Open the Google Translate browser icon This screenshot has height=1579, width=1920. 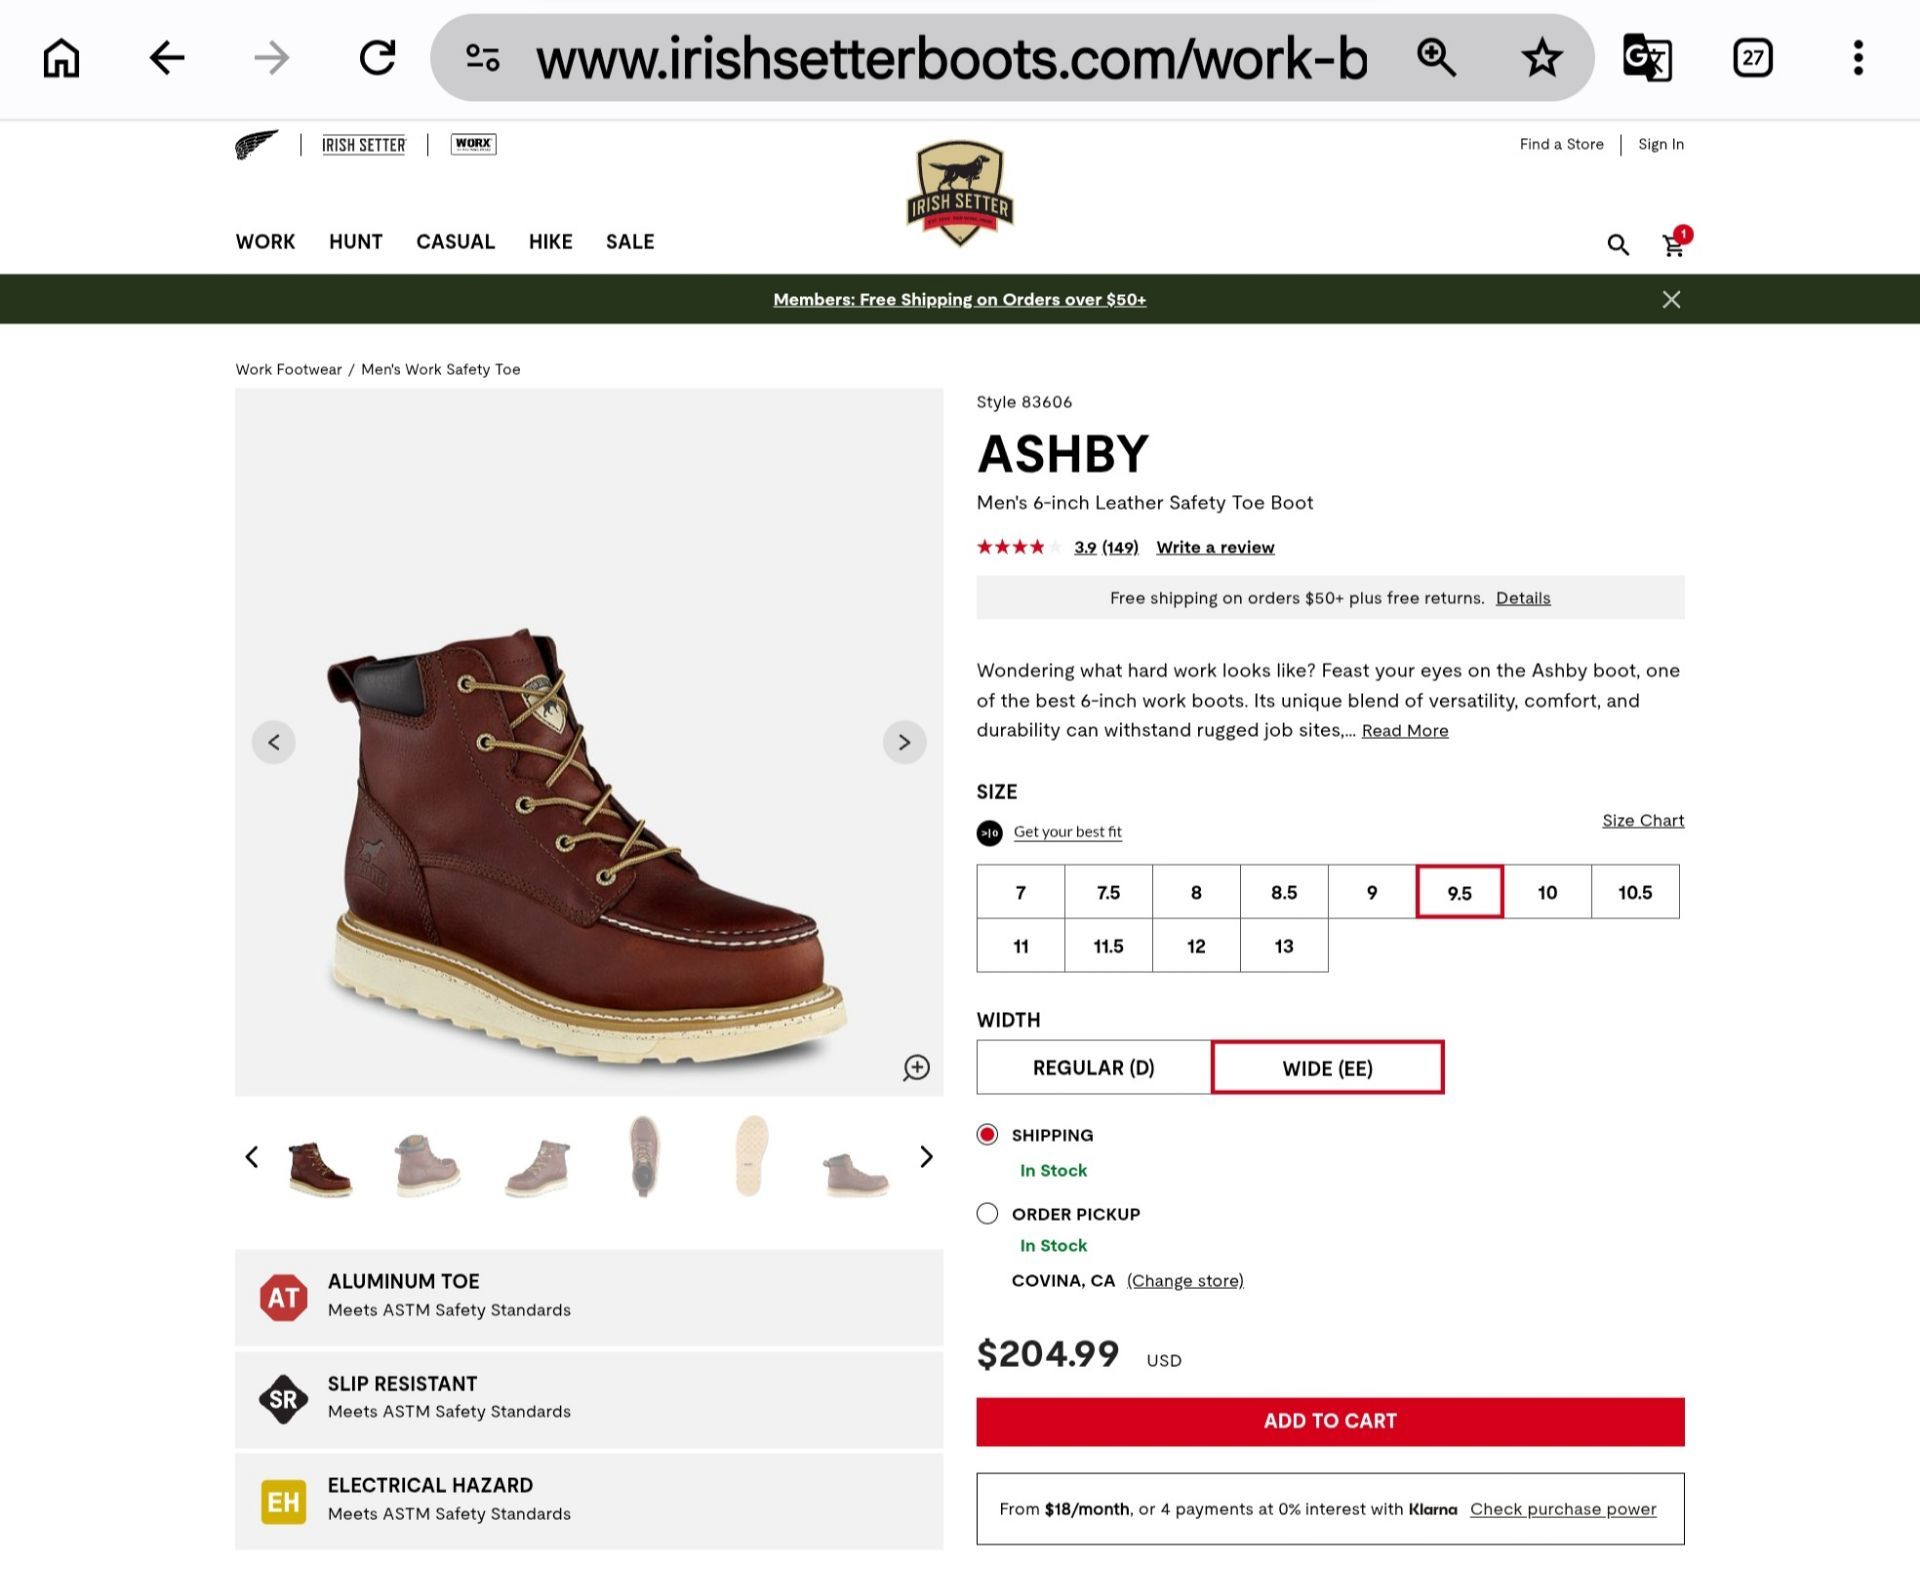point(1647,58)
